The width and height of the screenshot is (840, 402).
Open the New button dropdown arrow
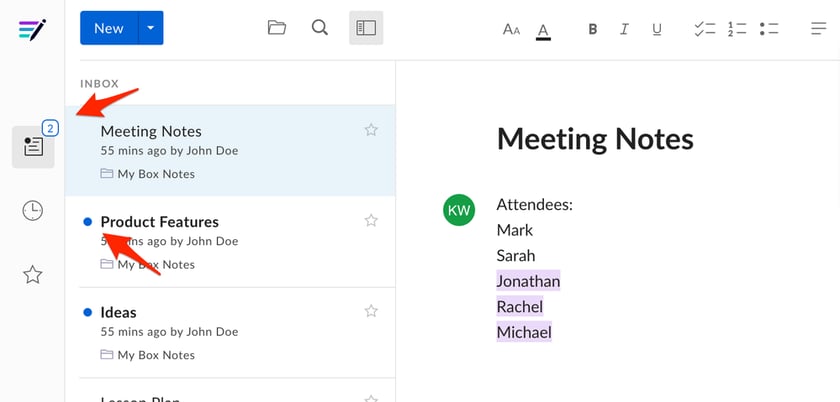(151, 28)
